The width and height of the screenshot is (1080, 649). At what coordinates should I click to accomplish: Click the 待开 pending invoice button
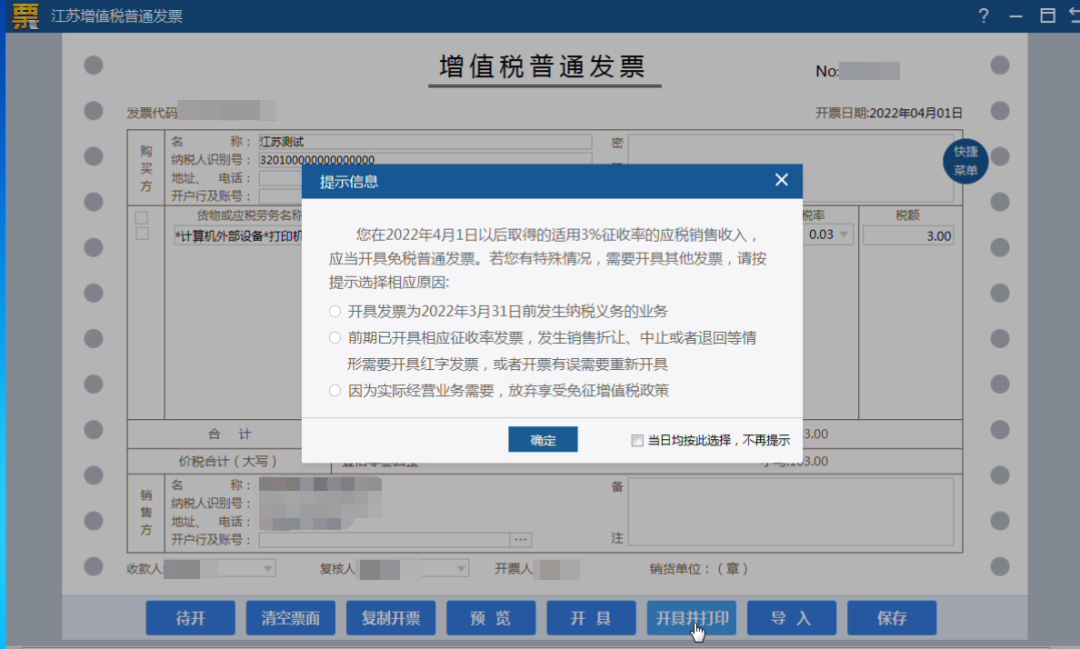click(x=190, y=617)
